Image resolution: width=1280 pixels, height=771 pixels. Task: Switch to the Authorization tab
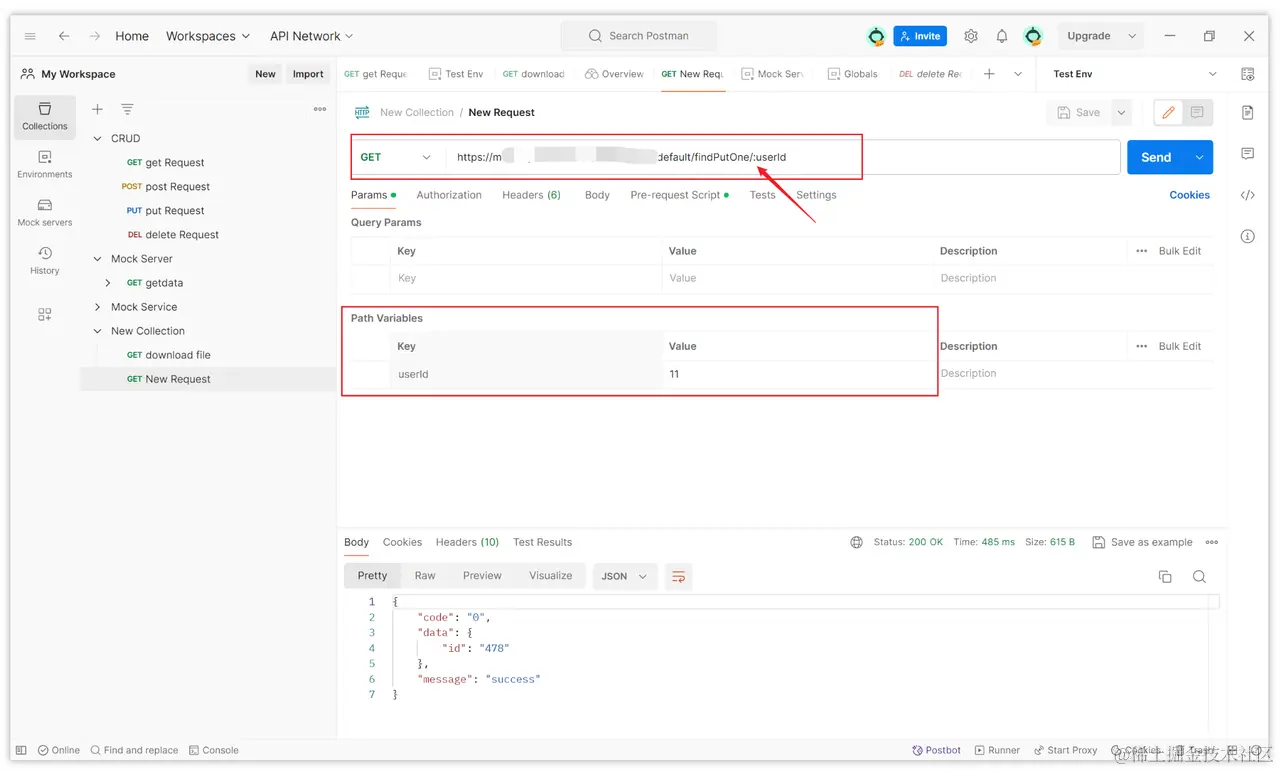pos(448,195)
